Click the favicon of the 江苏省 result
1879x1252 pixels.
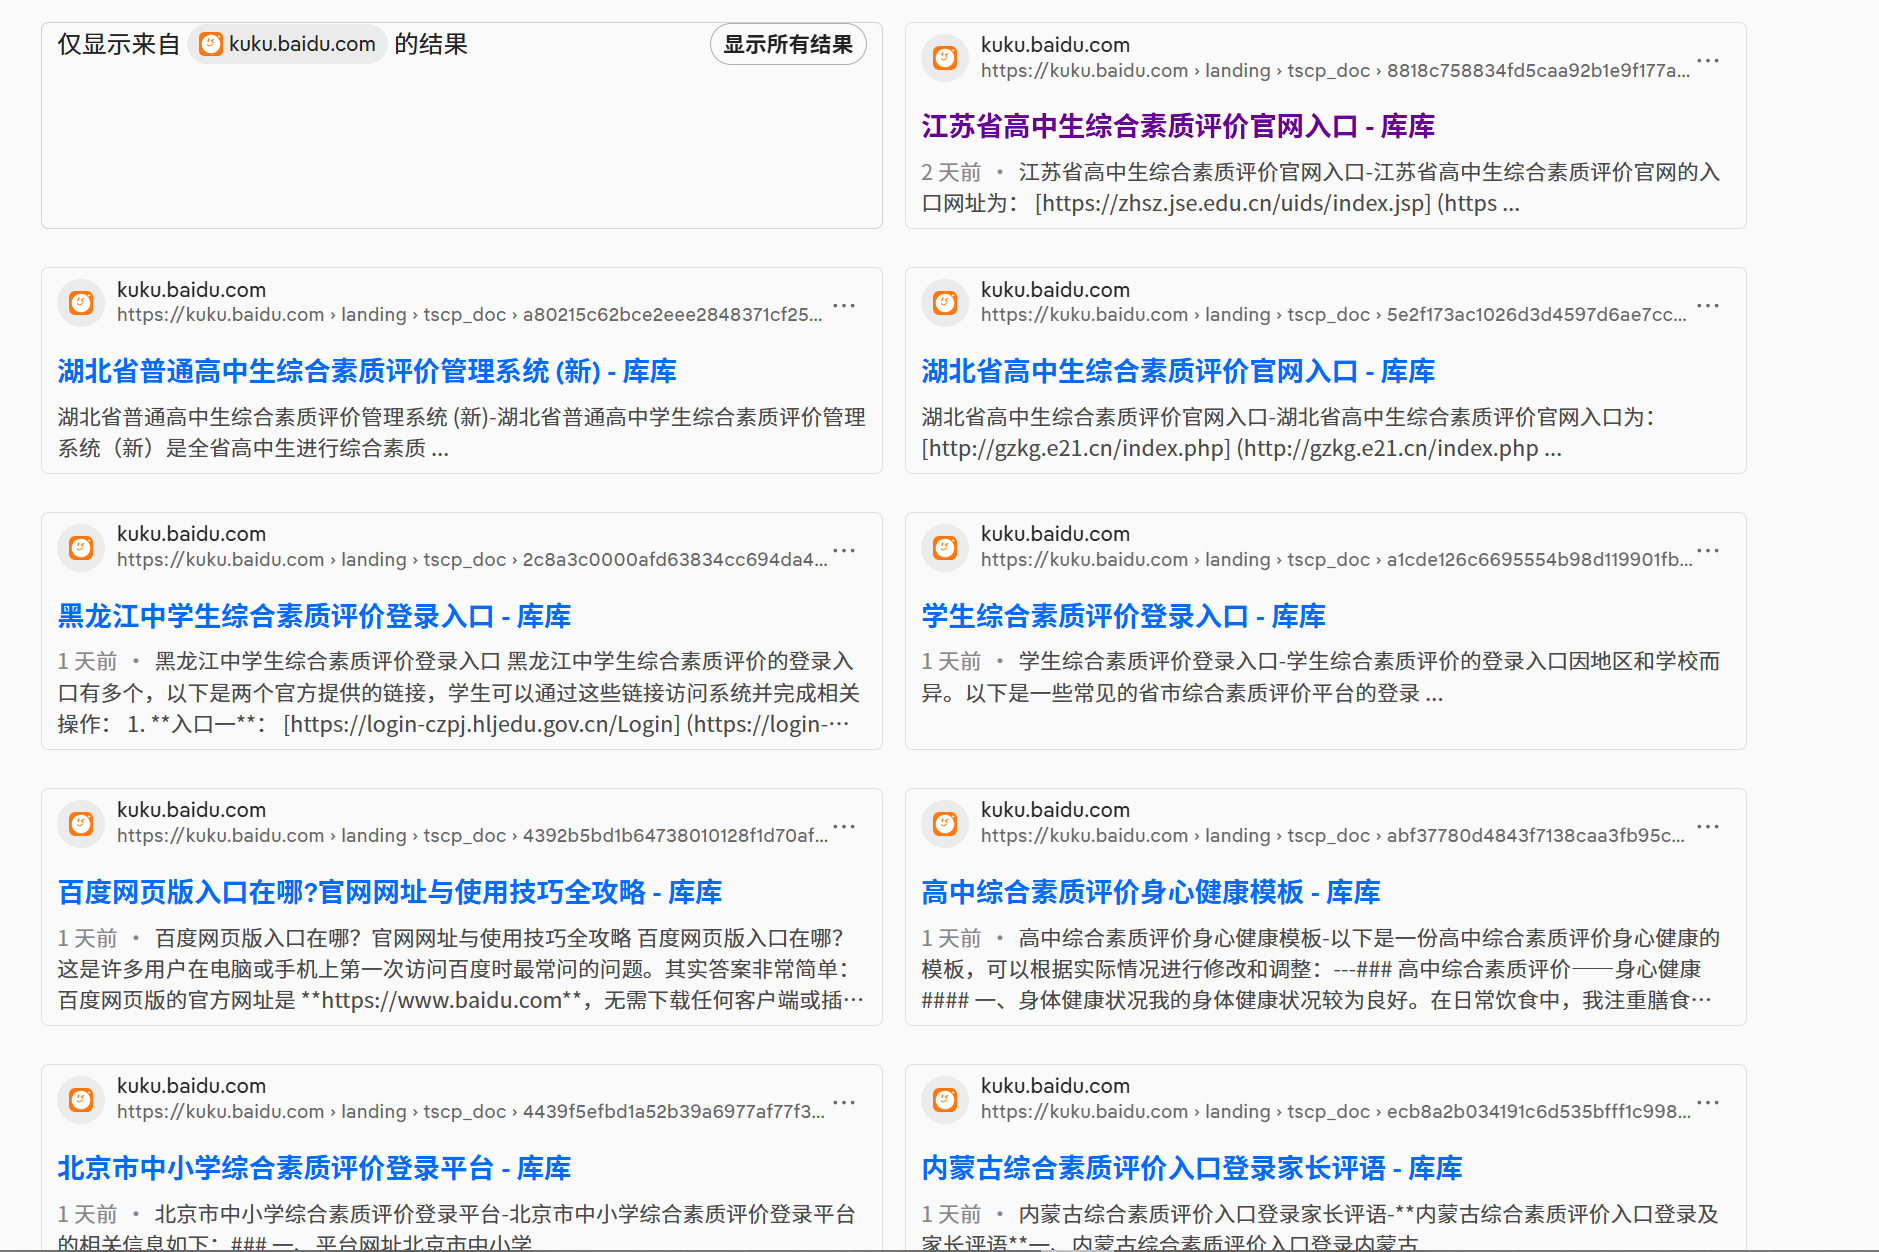point(945,58)
